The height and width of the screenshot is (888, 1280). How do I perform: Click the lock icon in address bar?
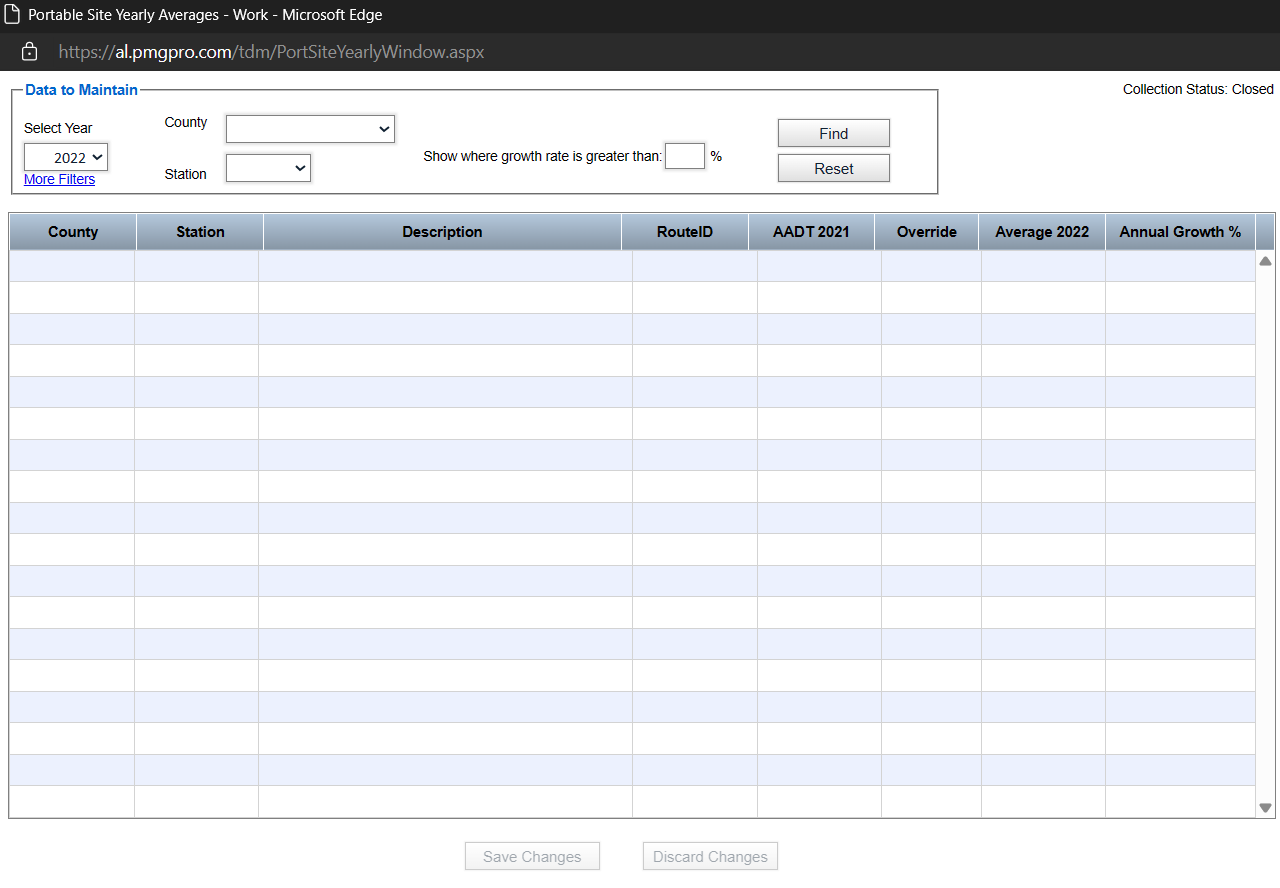coord(29,52)
